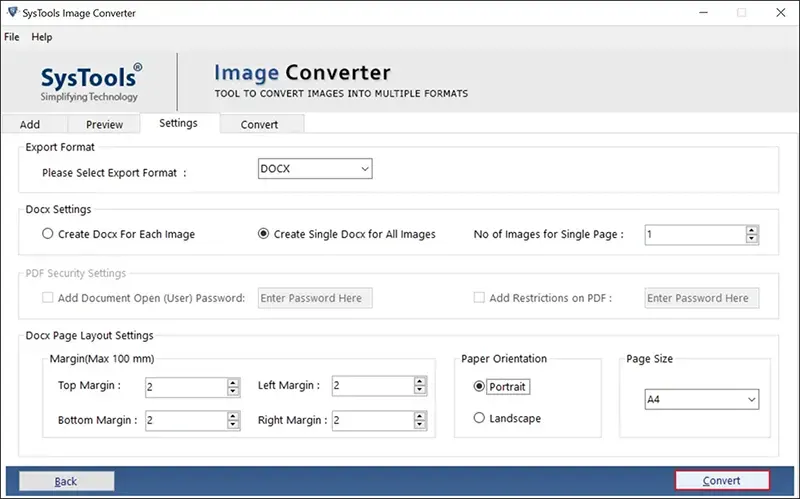
Task: Decrease the Bottom Margin value
Action: (x=233, y=425)
